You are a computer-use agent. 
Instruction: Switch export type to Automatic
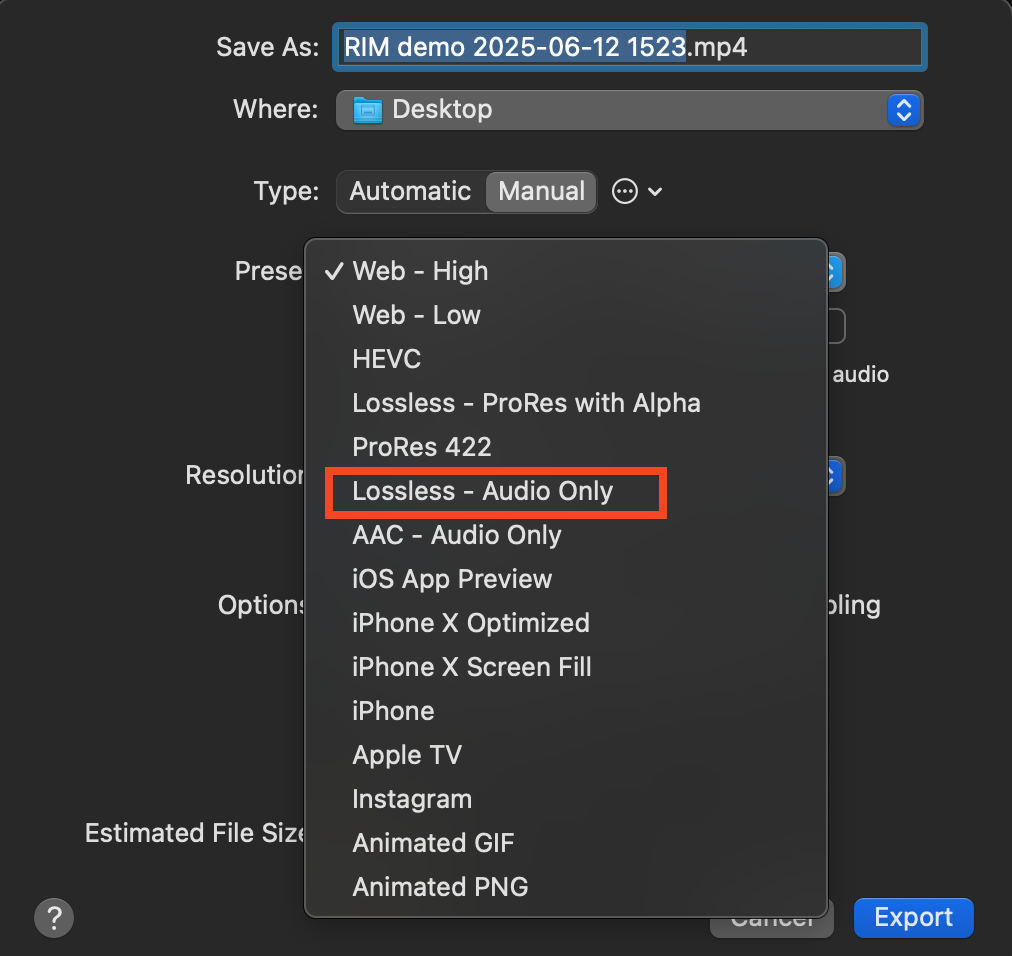coord(410,191)
